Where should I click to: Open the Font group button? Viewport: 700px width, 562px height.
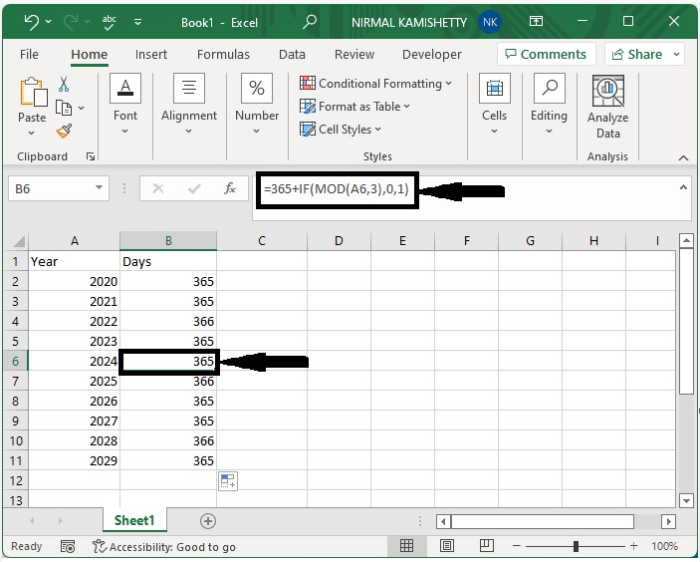[x=125, y=104]
